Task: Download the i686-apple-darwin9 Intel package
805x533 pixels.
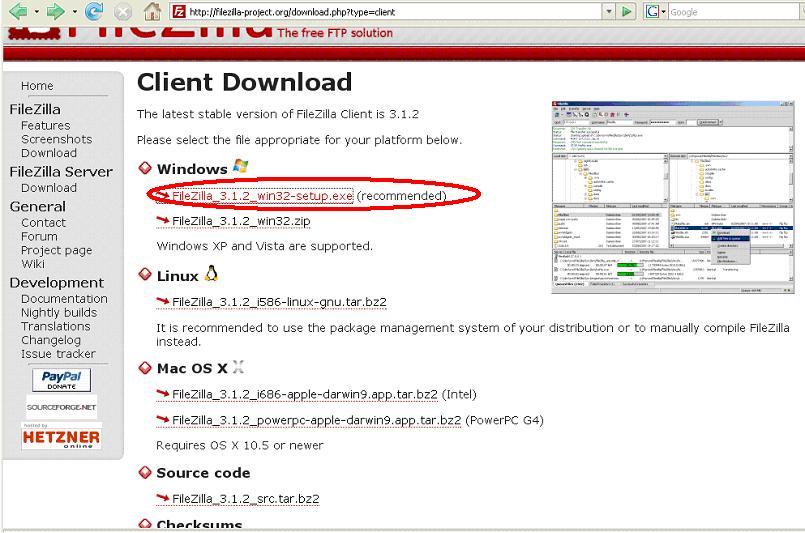Action: point(304,395)
